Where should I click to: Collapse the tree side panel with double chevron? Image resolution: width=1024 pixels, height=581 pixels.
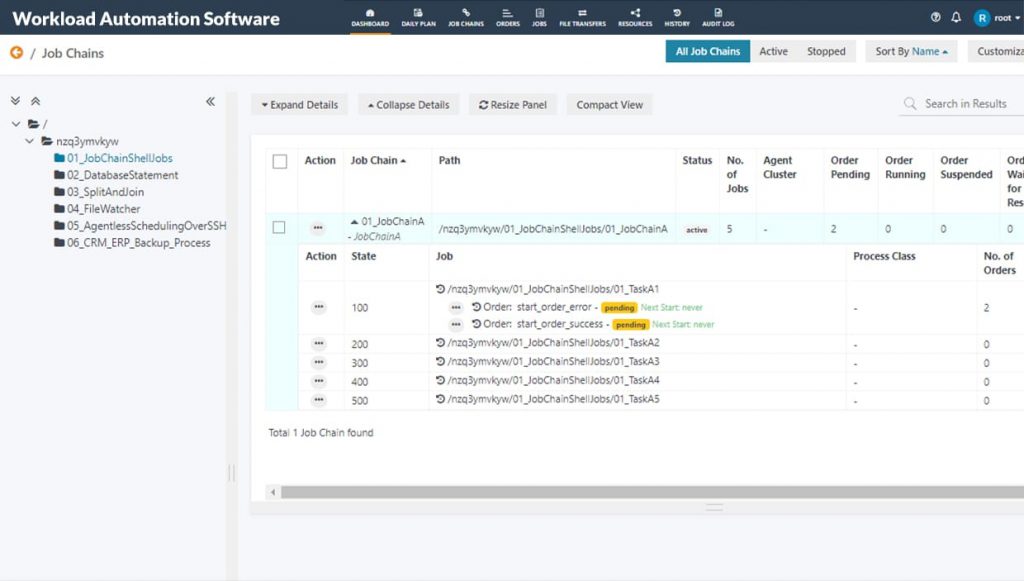tap(210, 101)
